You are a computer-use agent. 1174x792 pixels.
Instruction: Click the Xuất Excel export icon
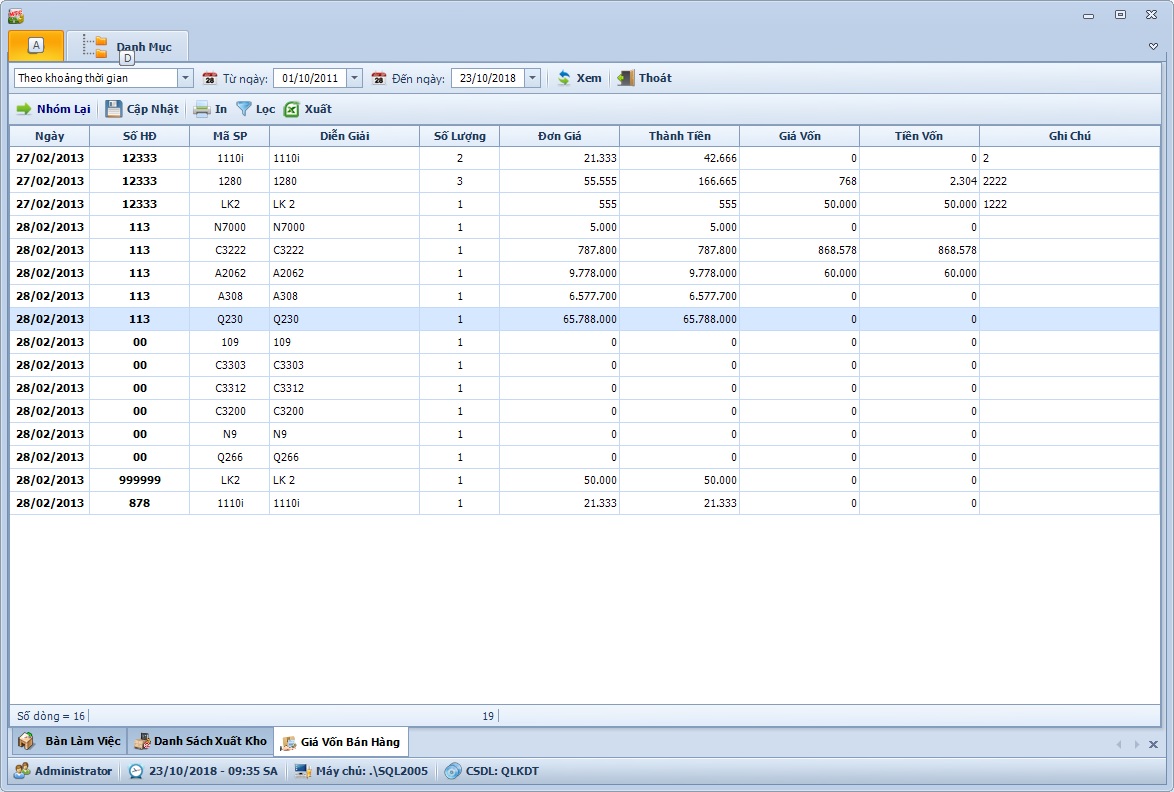coord(292,109)
